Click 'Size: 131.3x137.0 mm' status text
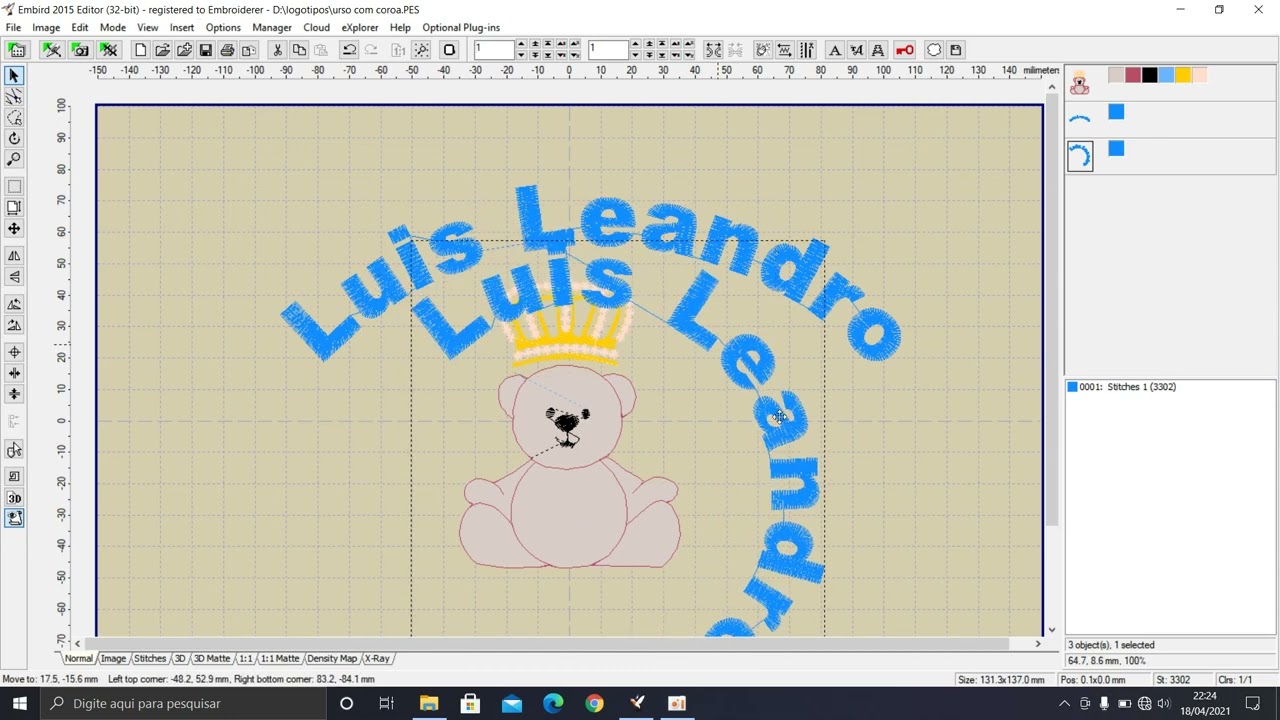Screen dimensions: 1280x720 click(x=1001, y=680)
